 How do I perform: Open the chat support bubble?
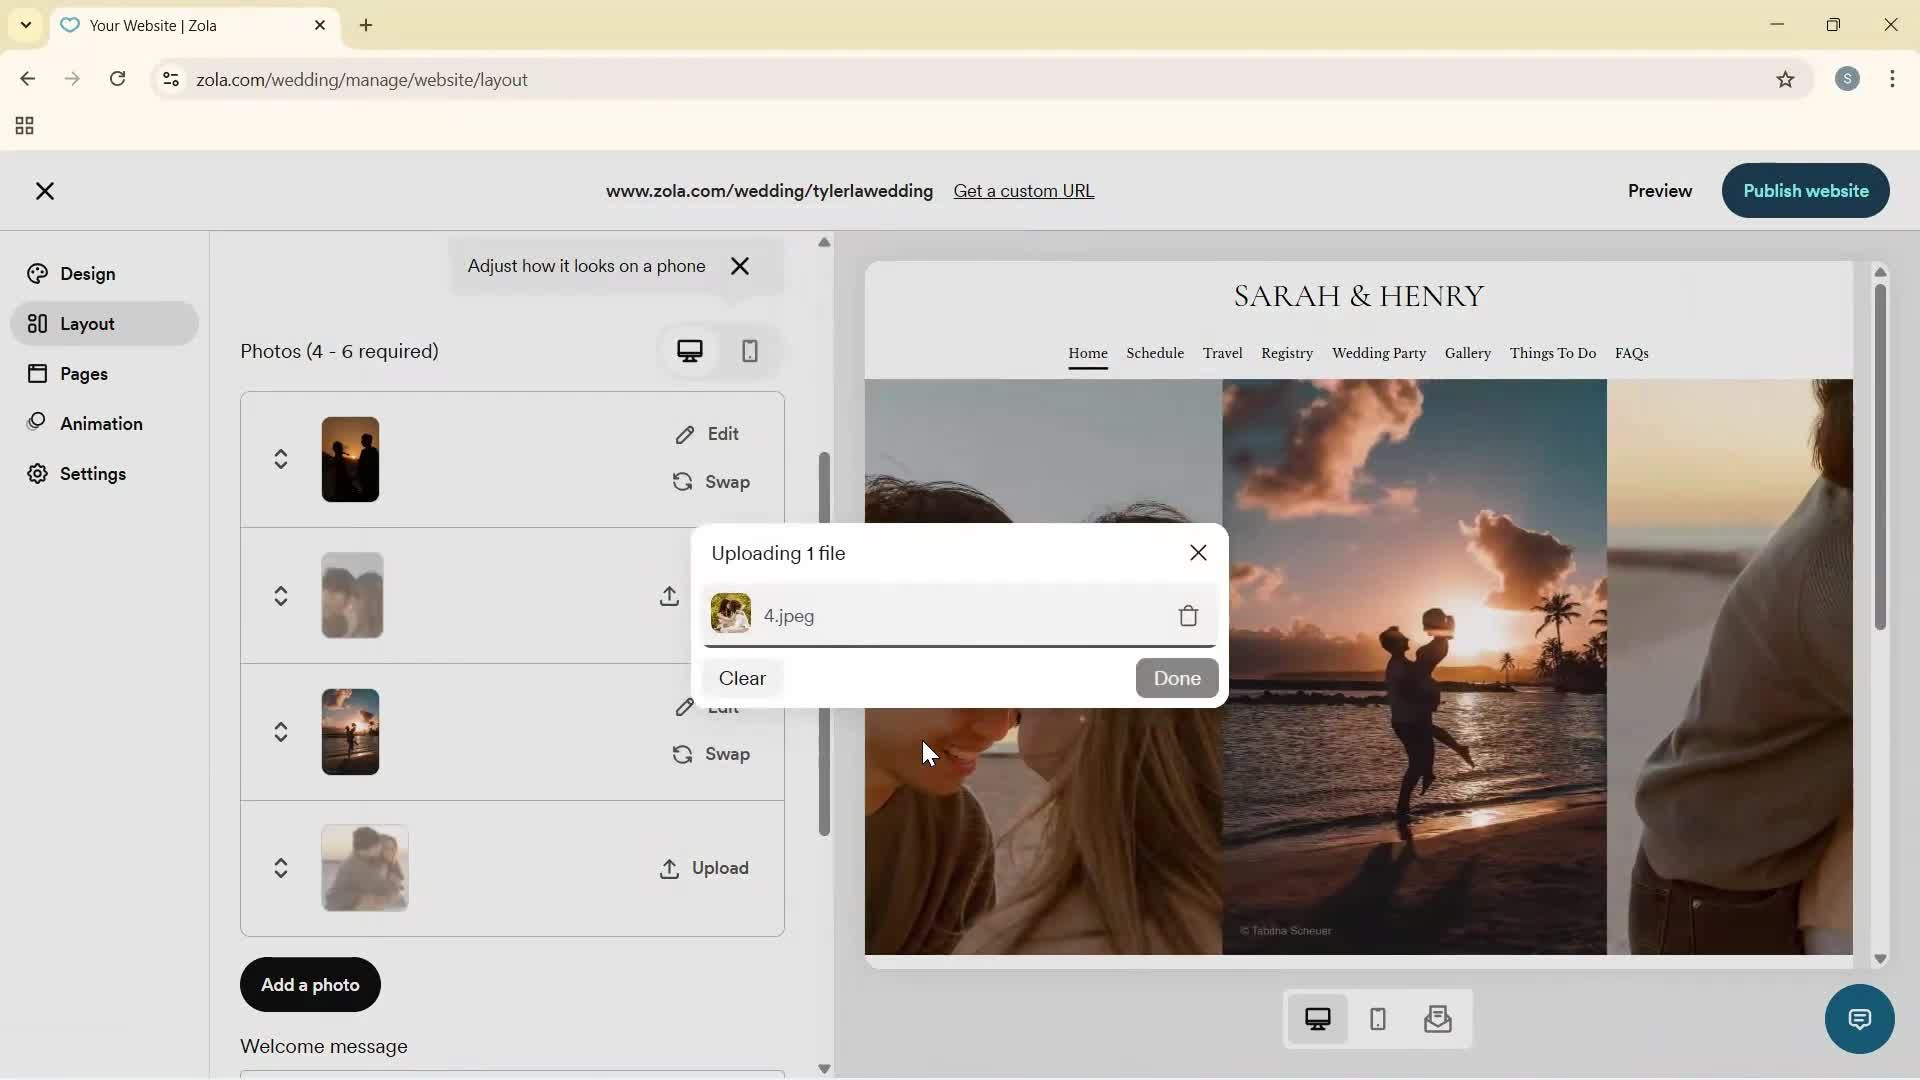pyautogui.click(x=1859, y=1019)
